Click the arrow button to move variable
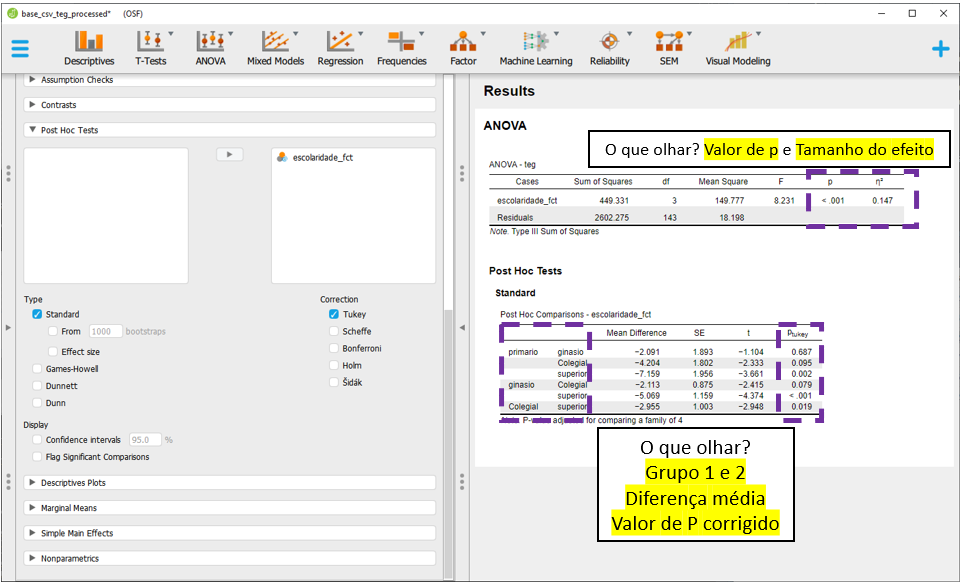The image size is (965, 585). 230,155
